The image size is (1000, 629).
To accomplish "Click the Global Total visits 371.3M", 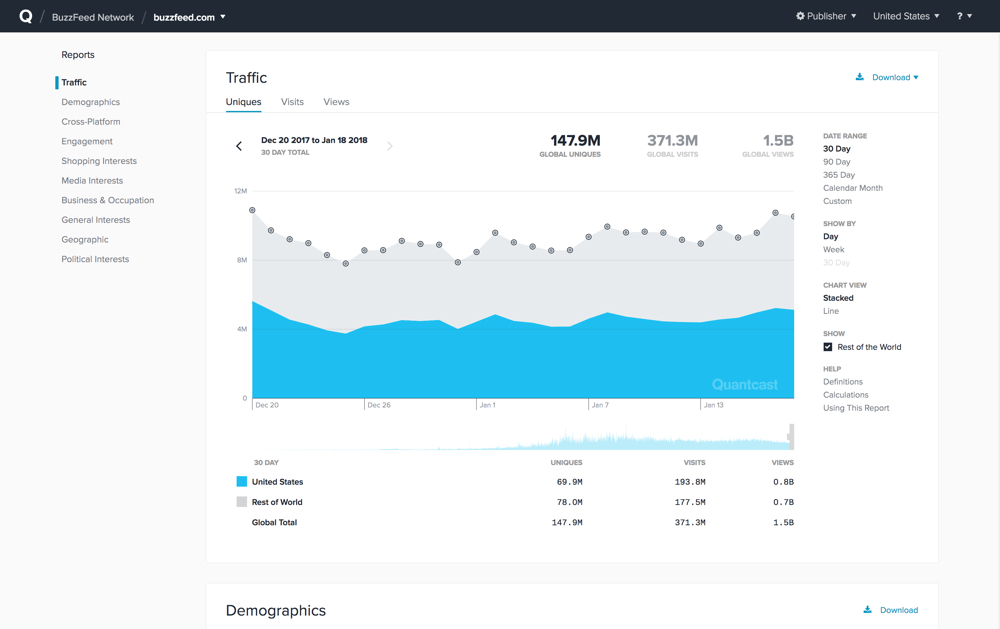I will pyautogui.click(x=690, y=522).
